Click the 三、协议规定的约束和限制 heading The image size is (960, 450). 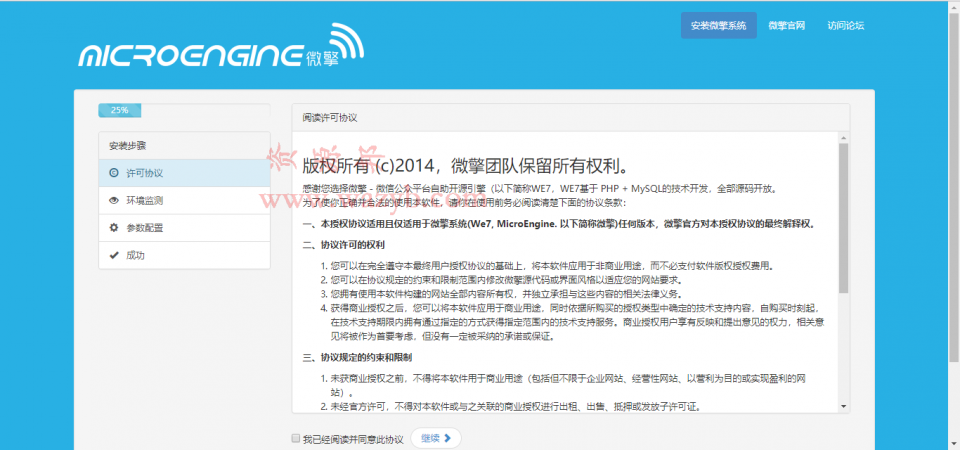(357, 357)
